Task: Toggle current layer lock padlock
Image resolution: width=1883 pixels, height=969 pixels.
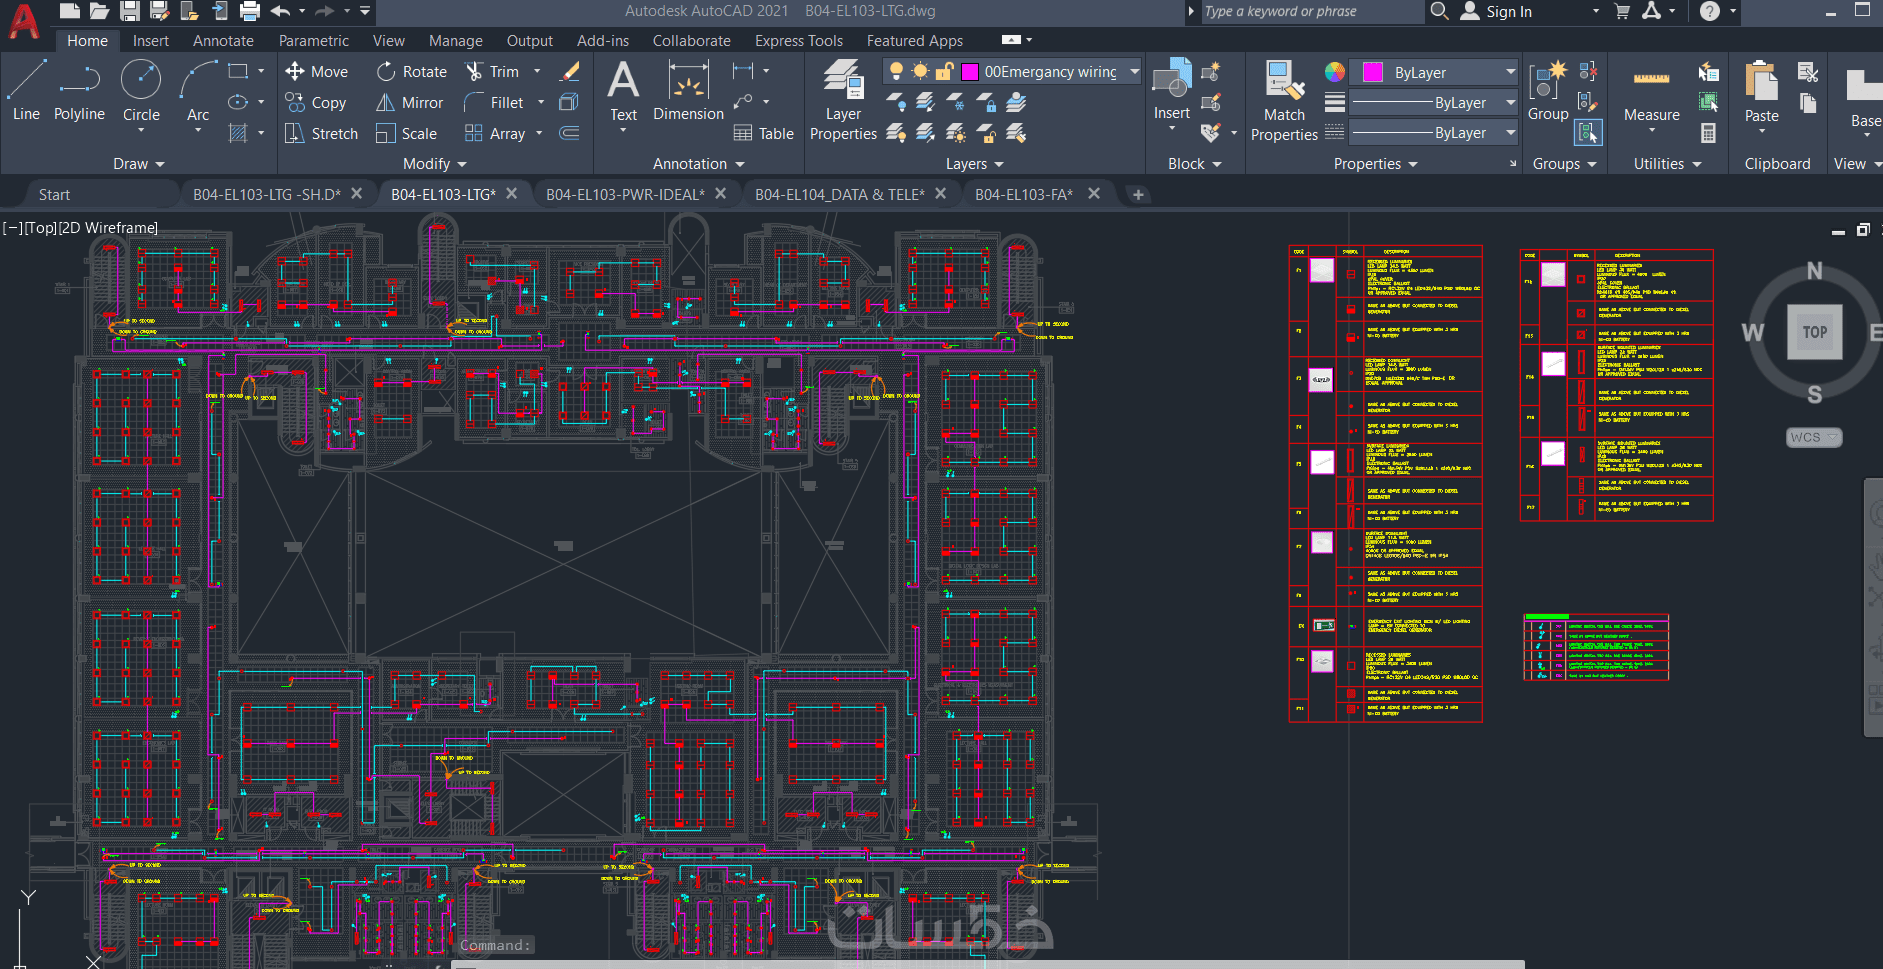Action: (x=944, y=71)
